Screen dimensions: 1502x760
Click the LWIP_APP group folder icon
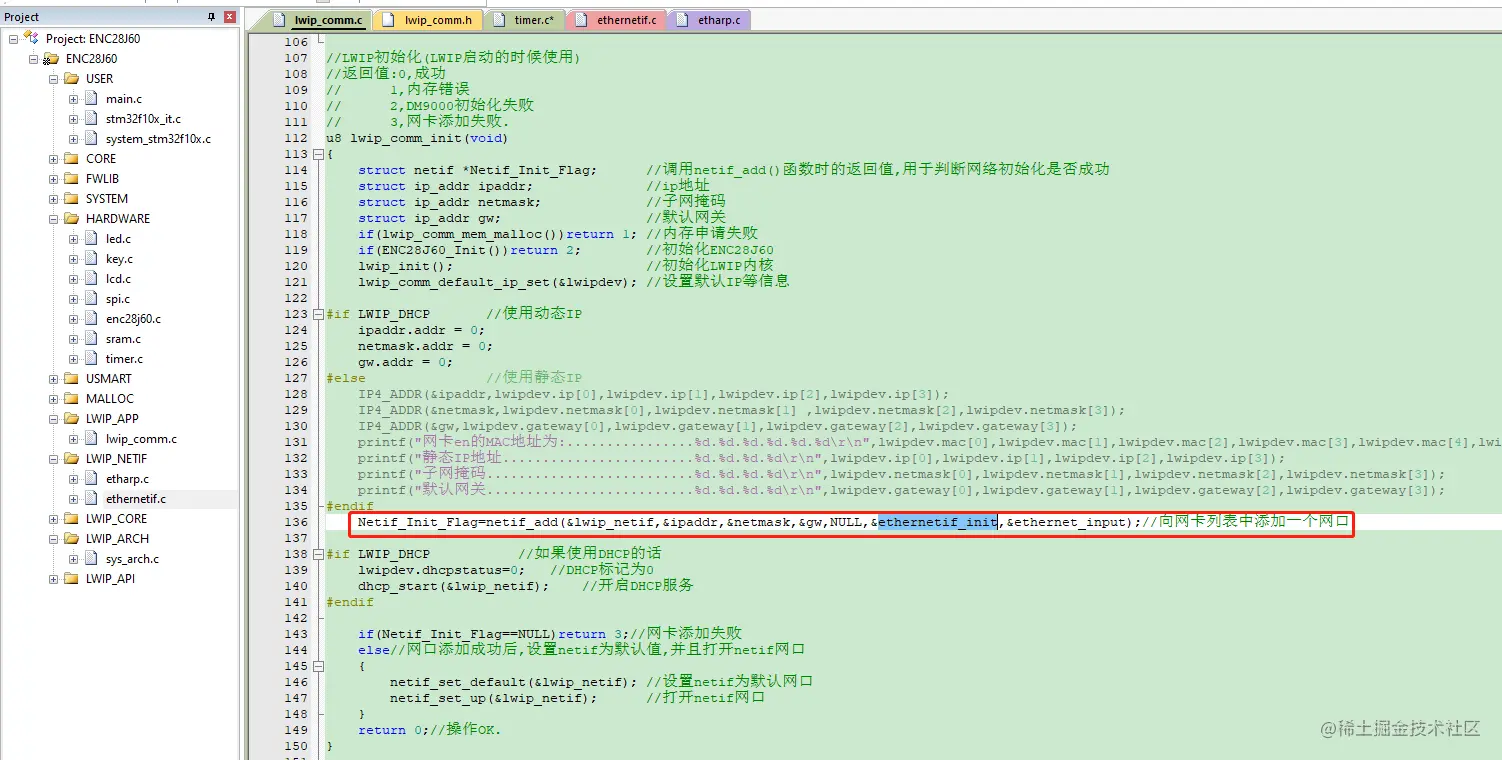point(71,419)
